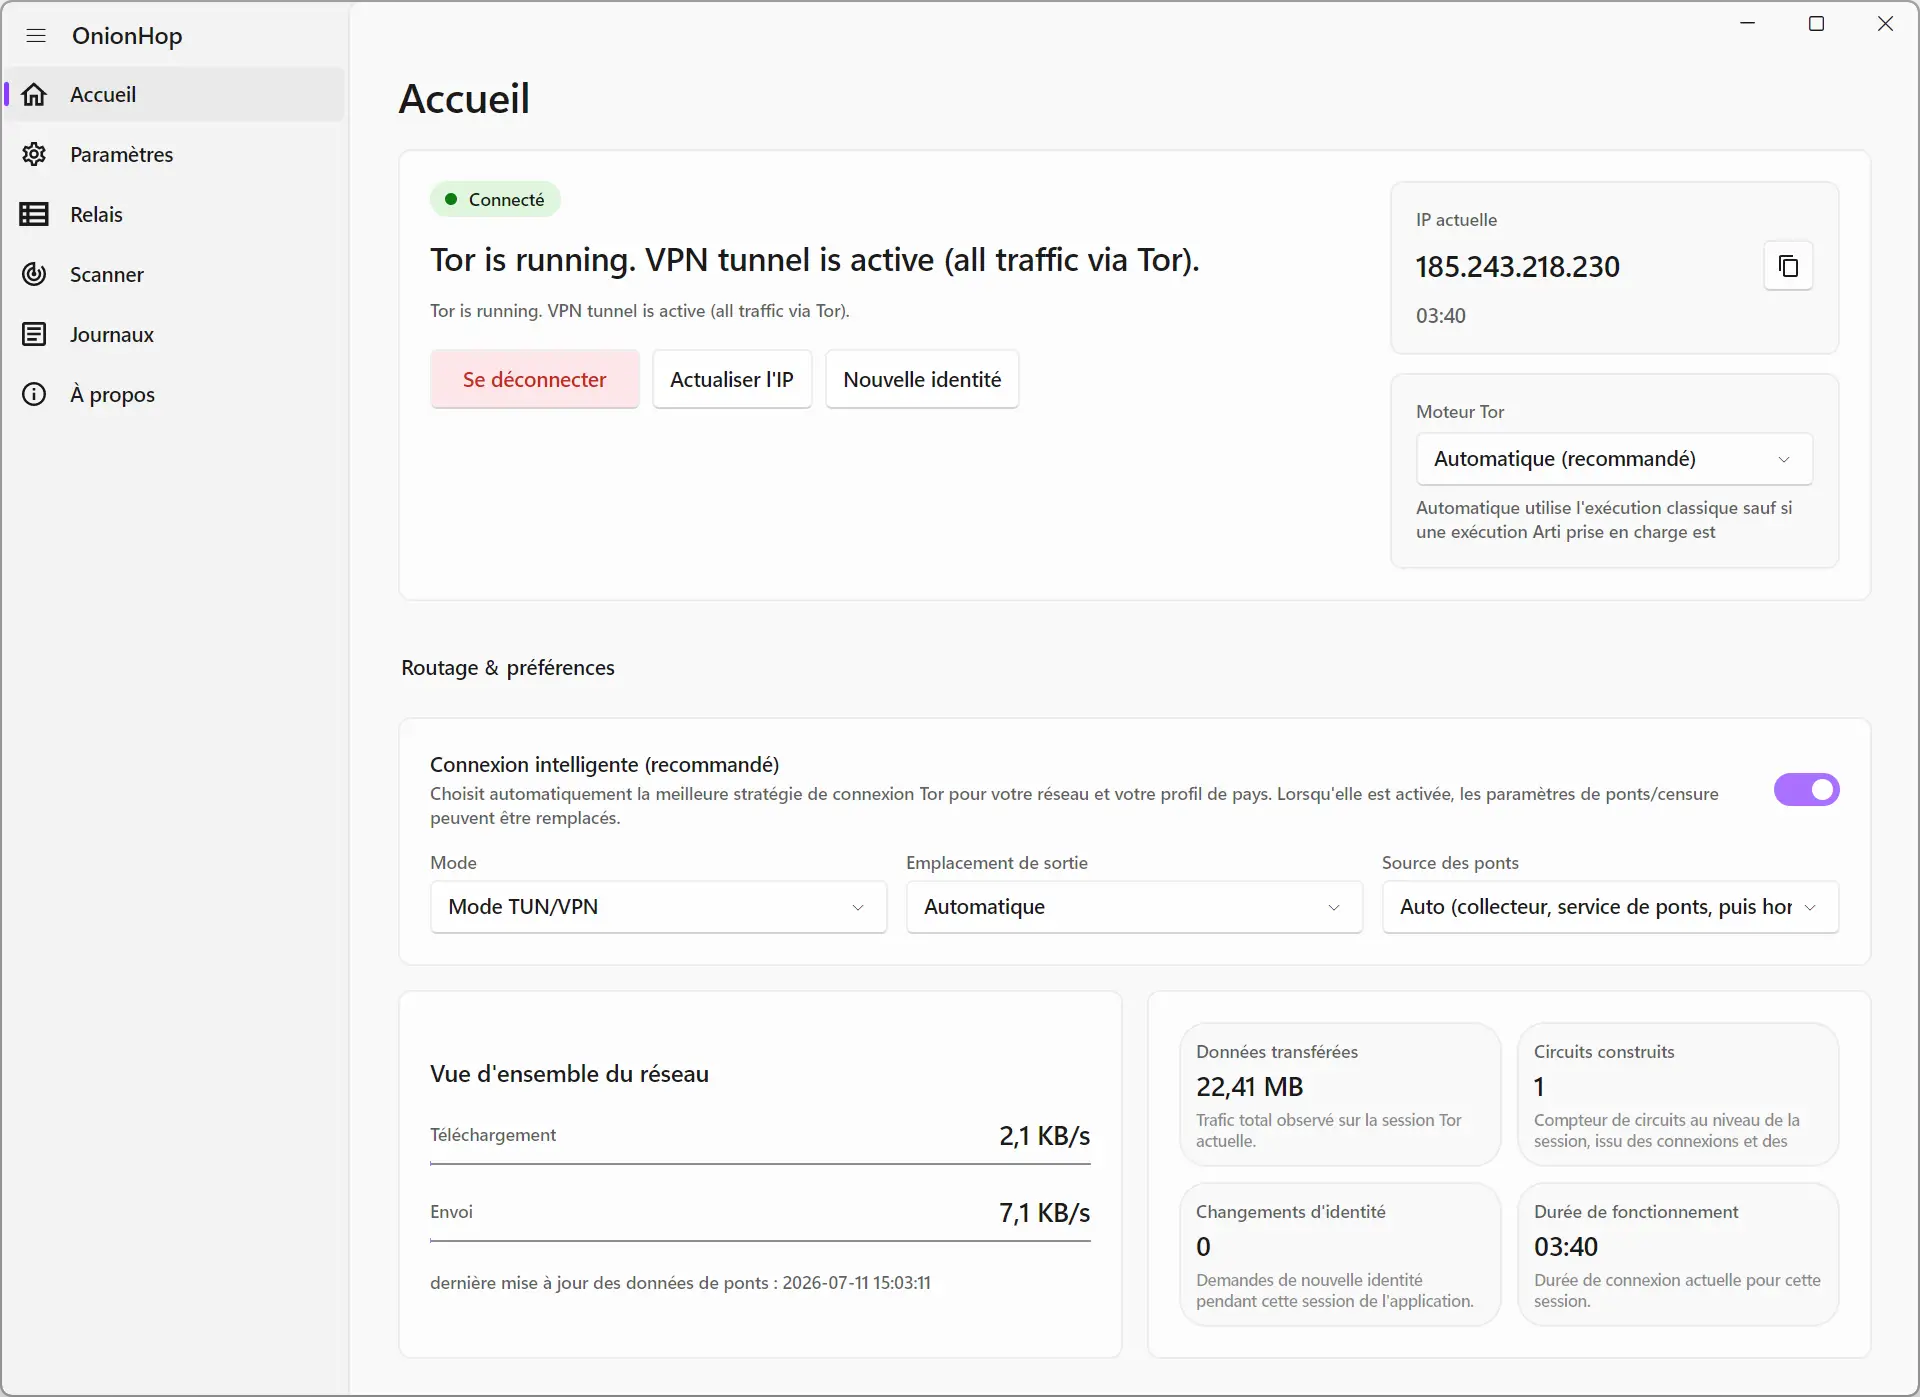Open Emplacement de sortie dropdown
The width and height of the screenshot is (1920, 1397).
(1134, 907)
